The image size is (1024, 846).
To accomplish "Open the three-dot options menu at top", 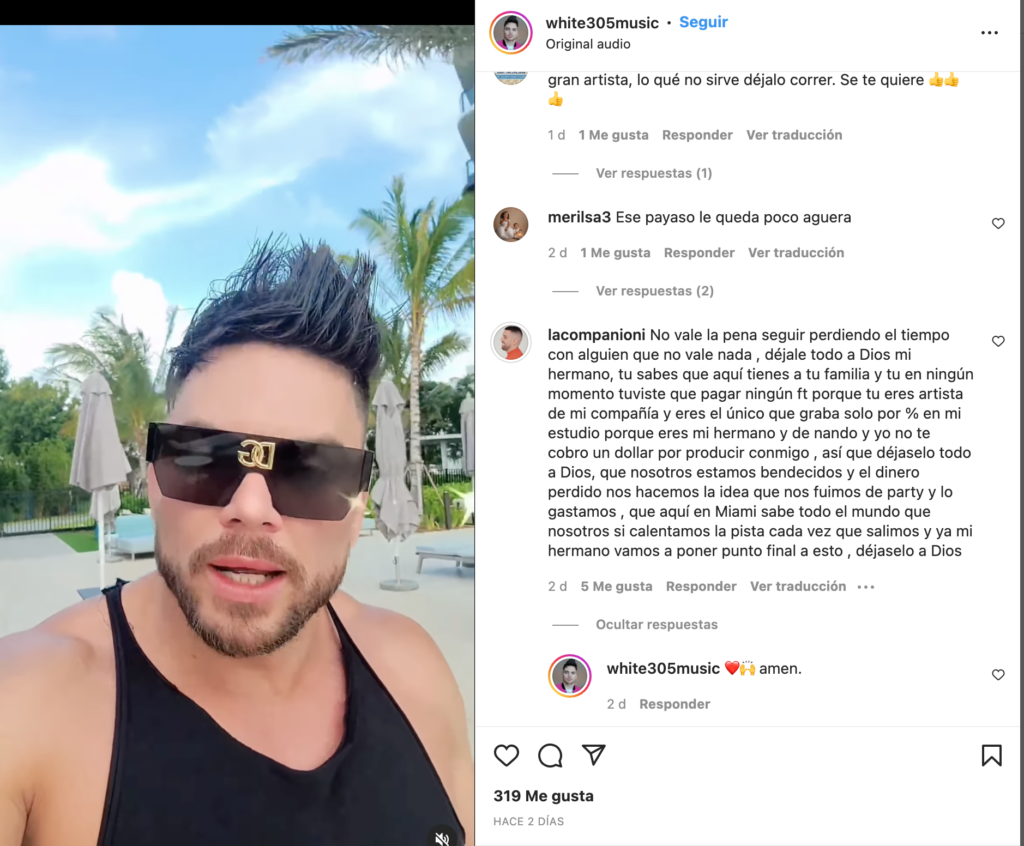I will pyautogui.click(x=989, y=33).
